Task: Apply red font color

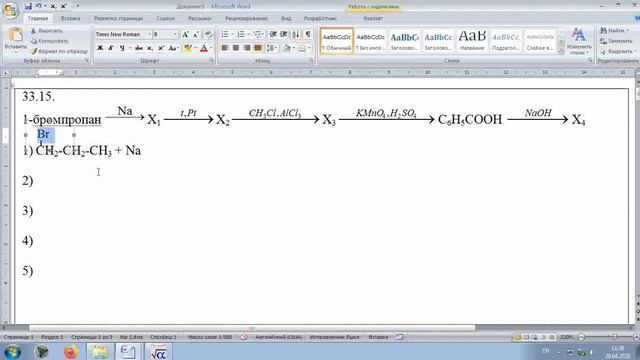Action: point(204,48)
